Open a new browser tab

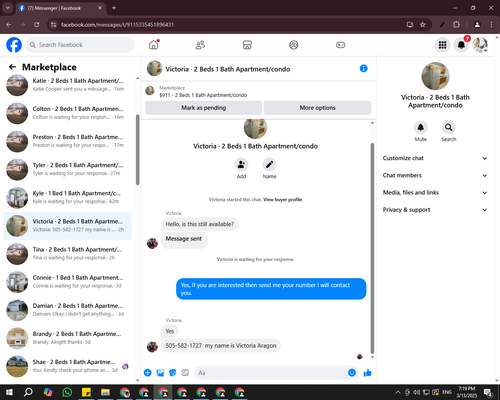pyautogui.click(x=114, y=8)
